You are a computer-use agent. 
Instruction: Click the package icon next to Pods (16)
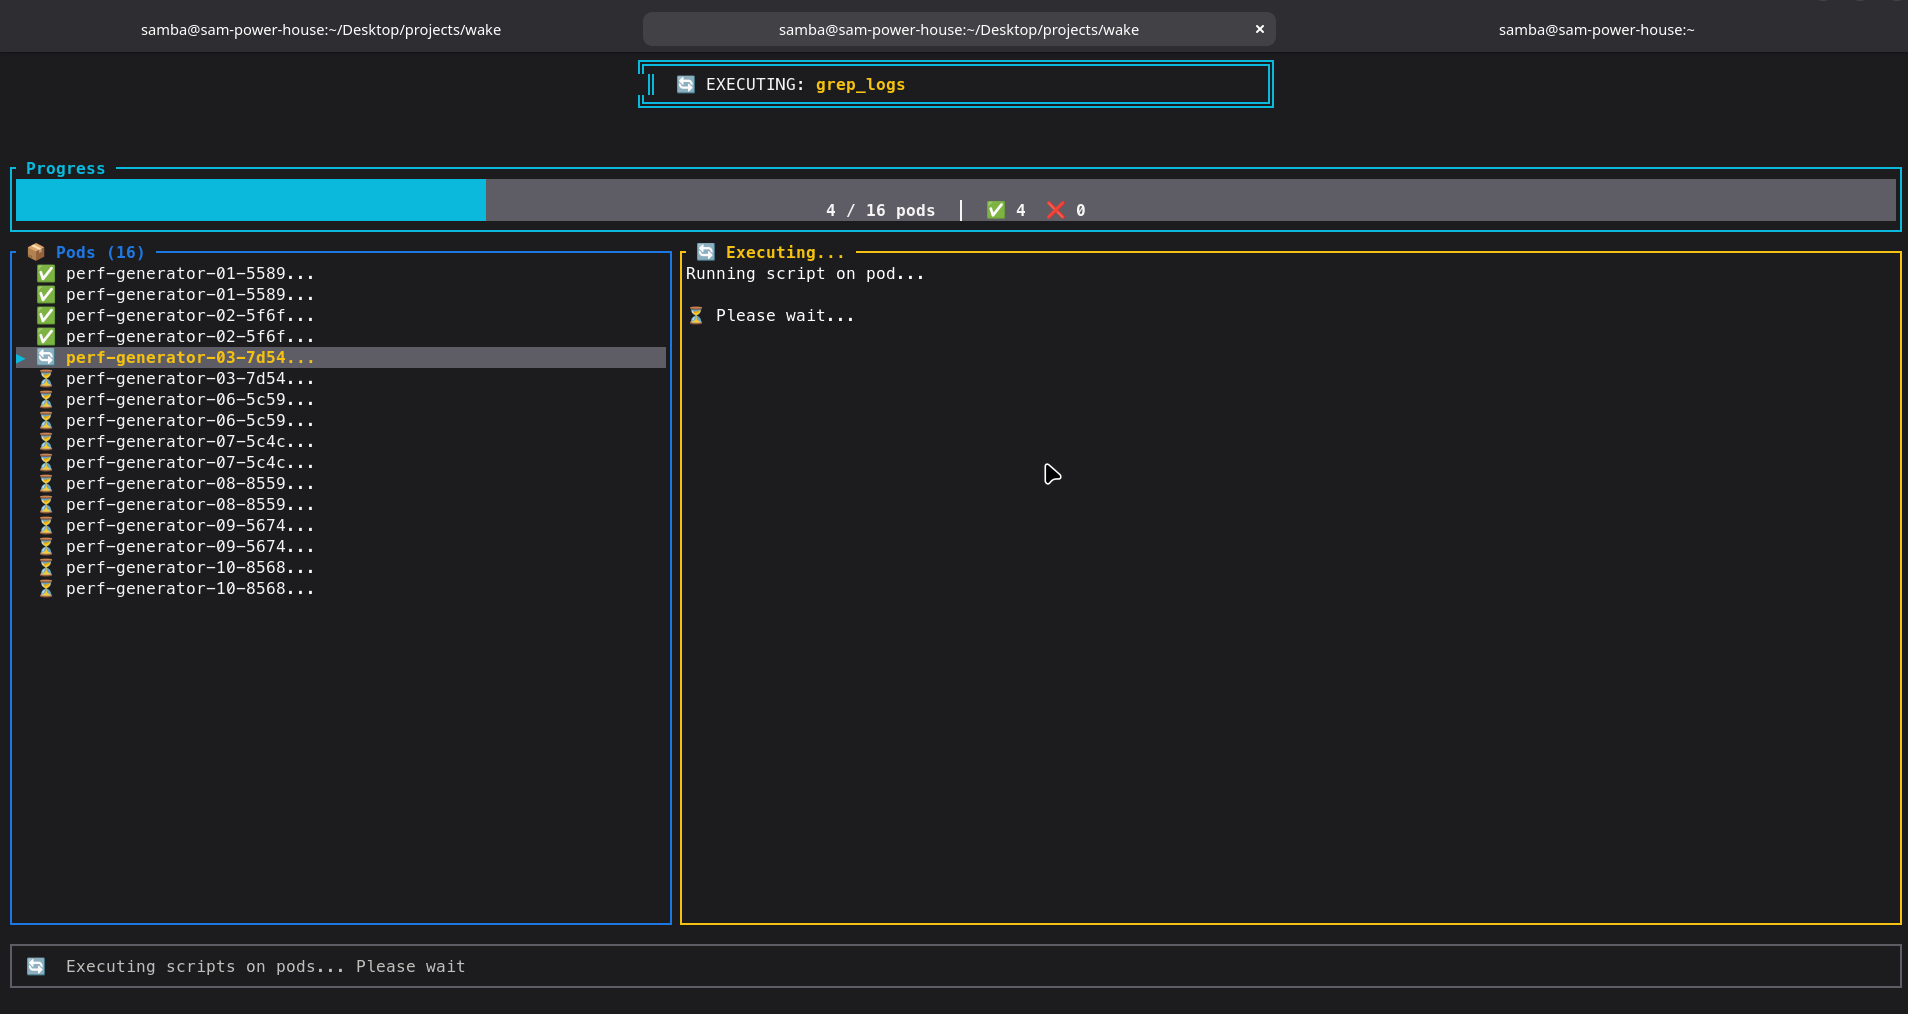[36, 252]
